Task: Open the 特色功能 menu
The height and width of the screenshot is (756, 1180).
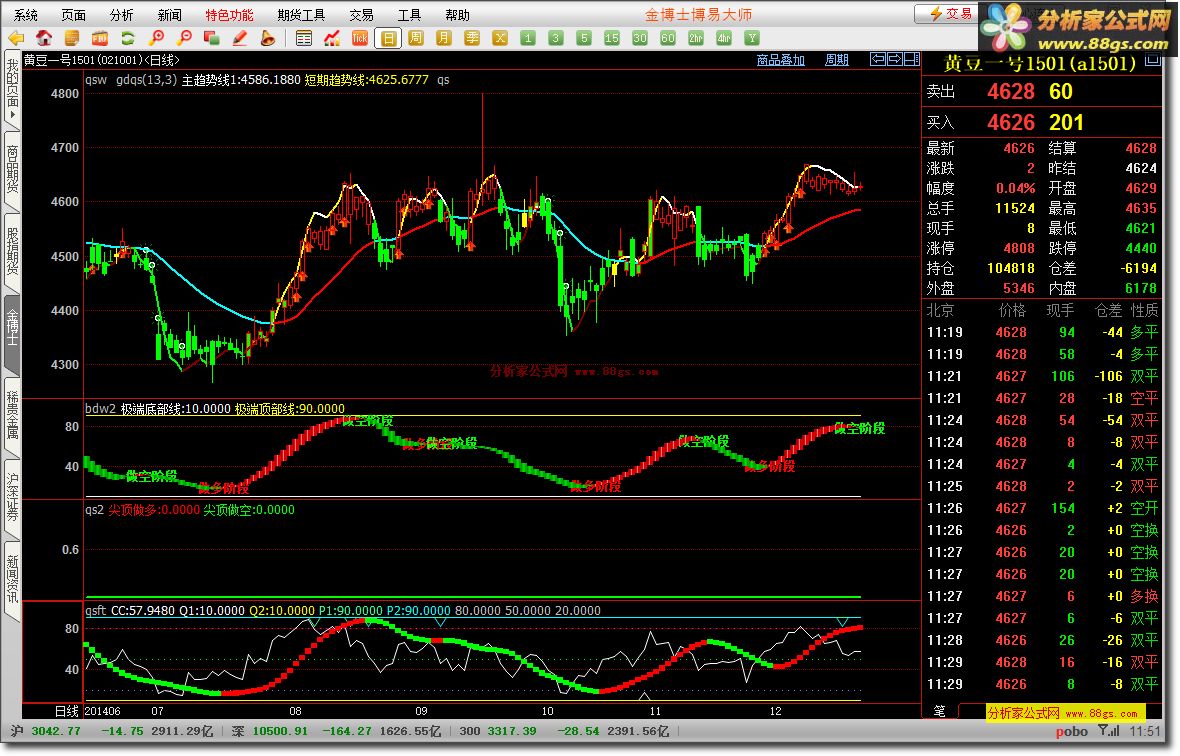Action: 230,14
